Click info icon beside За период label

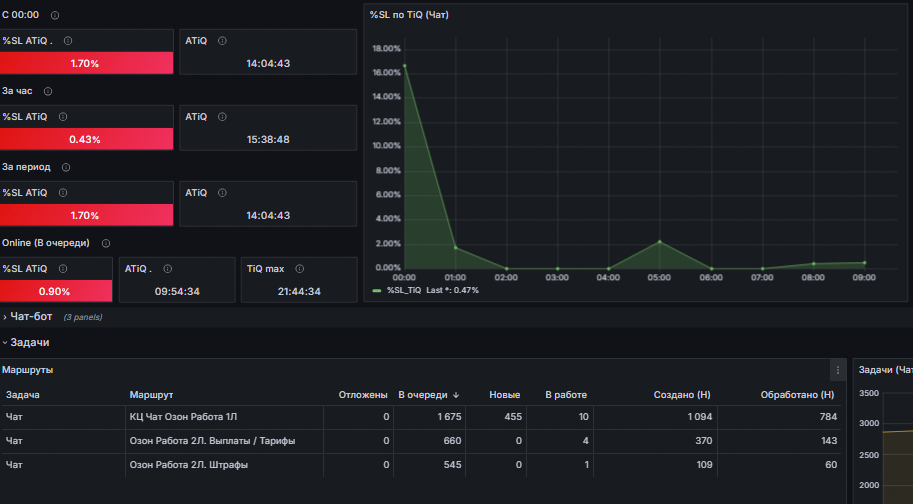coord(66,167)
